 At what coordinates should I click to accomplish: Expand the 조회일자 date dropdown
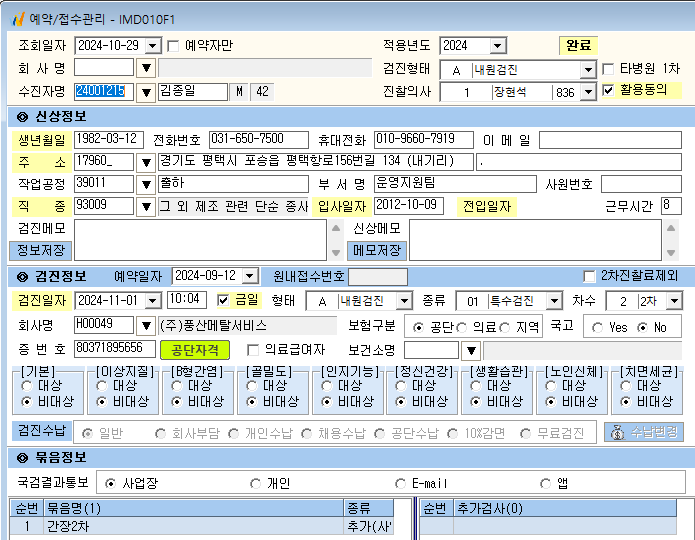pyautogui.click(x=153, y=46)
